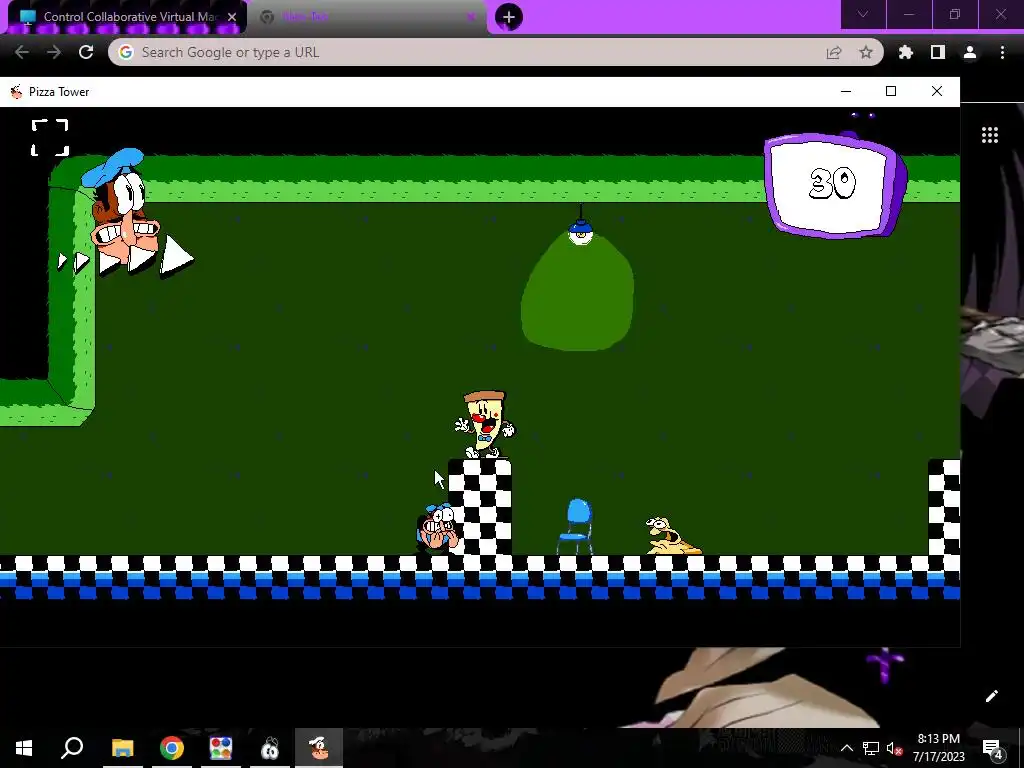
Task: Open the colorful app icon on the taskbar
Action: pyautogui.click(x=221, y=748)
